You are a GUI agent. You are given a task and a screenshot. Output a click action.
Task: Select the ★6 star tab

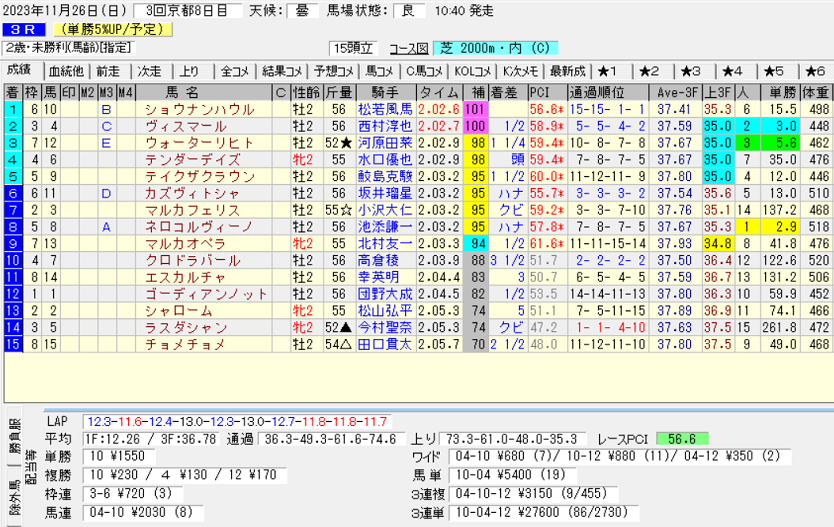tap(813, 71)
